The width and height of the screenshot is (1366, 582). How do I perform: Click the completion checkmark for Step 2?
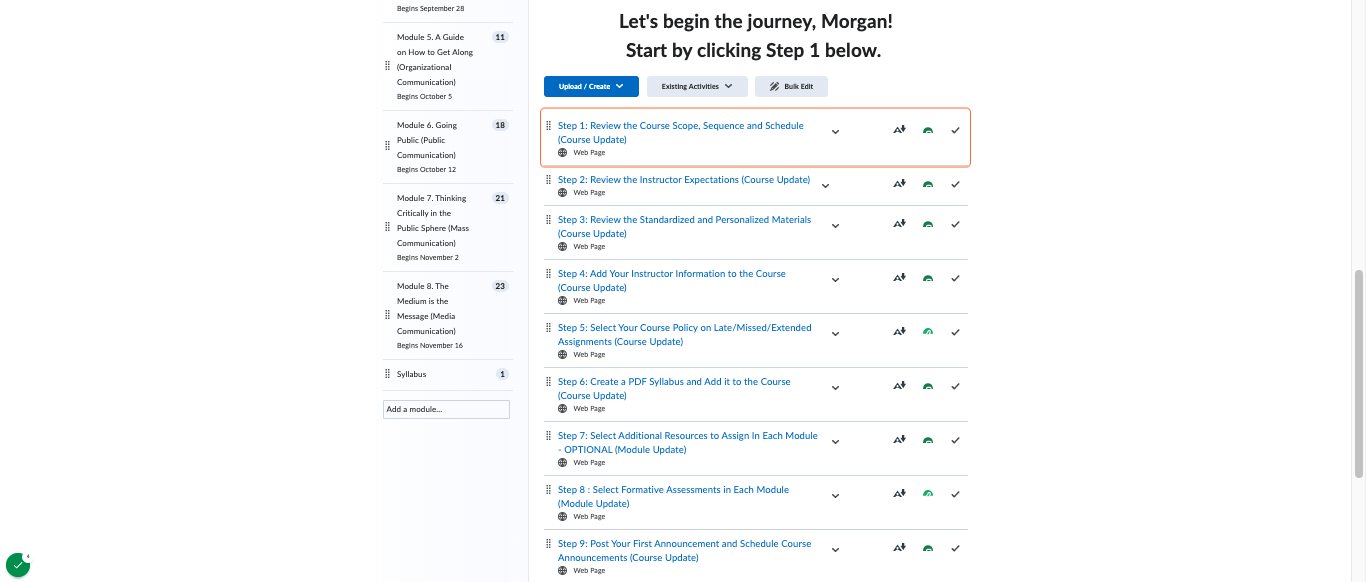point(955,184)
